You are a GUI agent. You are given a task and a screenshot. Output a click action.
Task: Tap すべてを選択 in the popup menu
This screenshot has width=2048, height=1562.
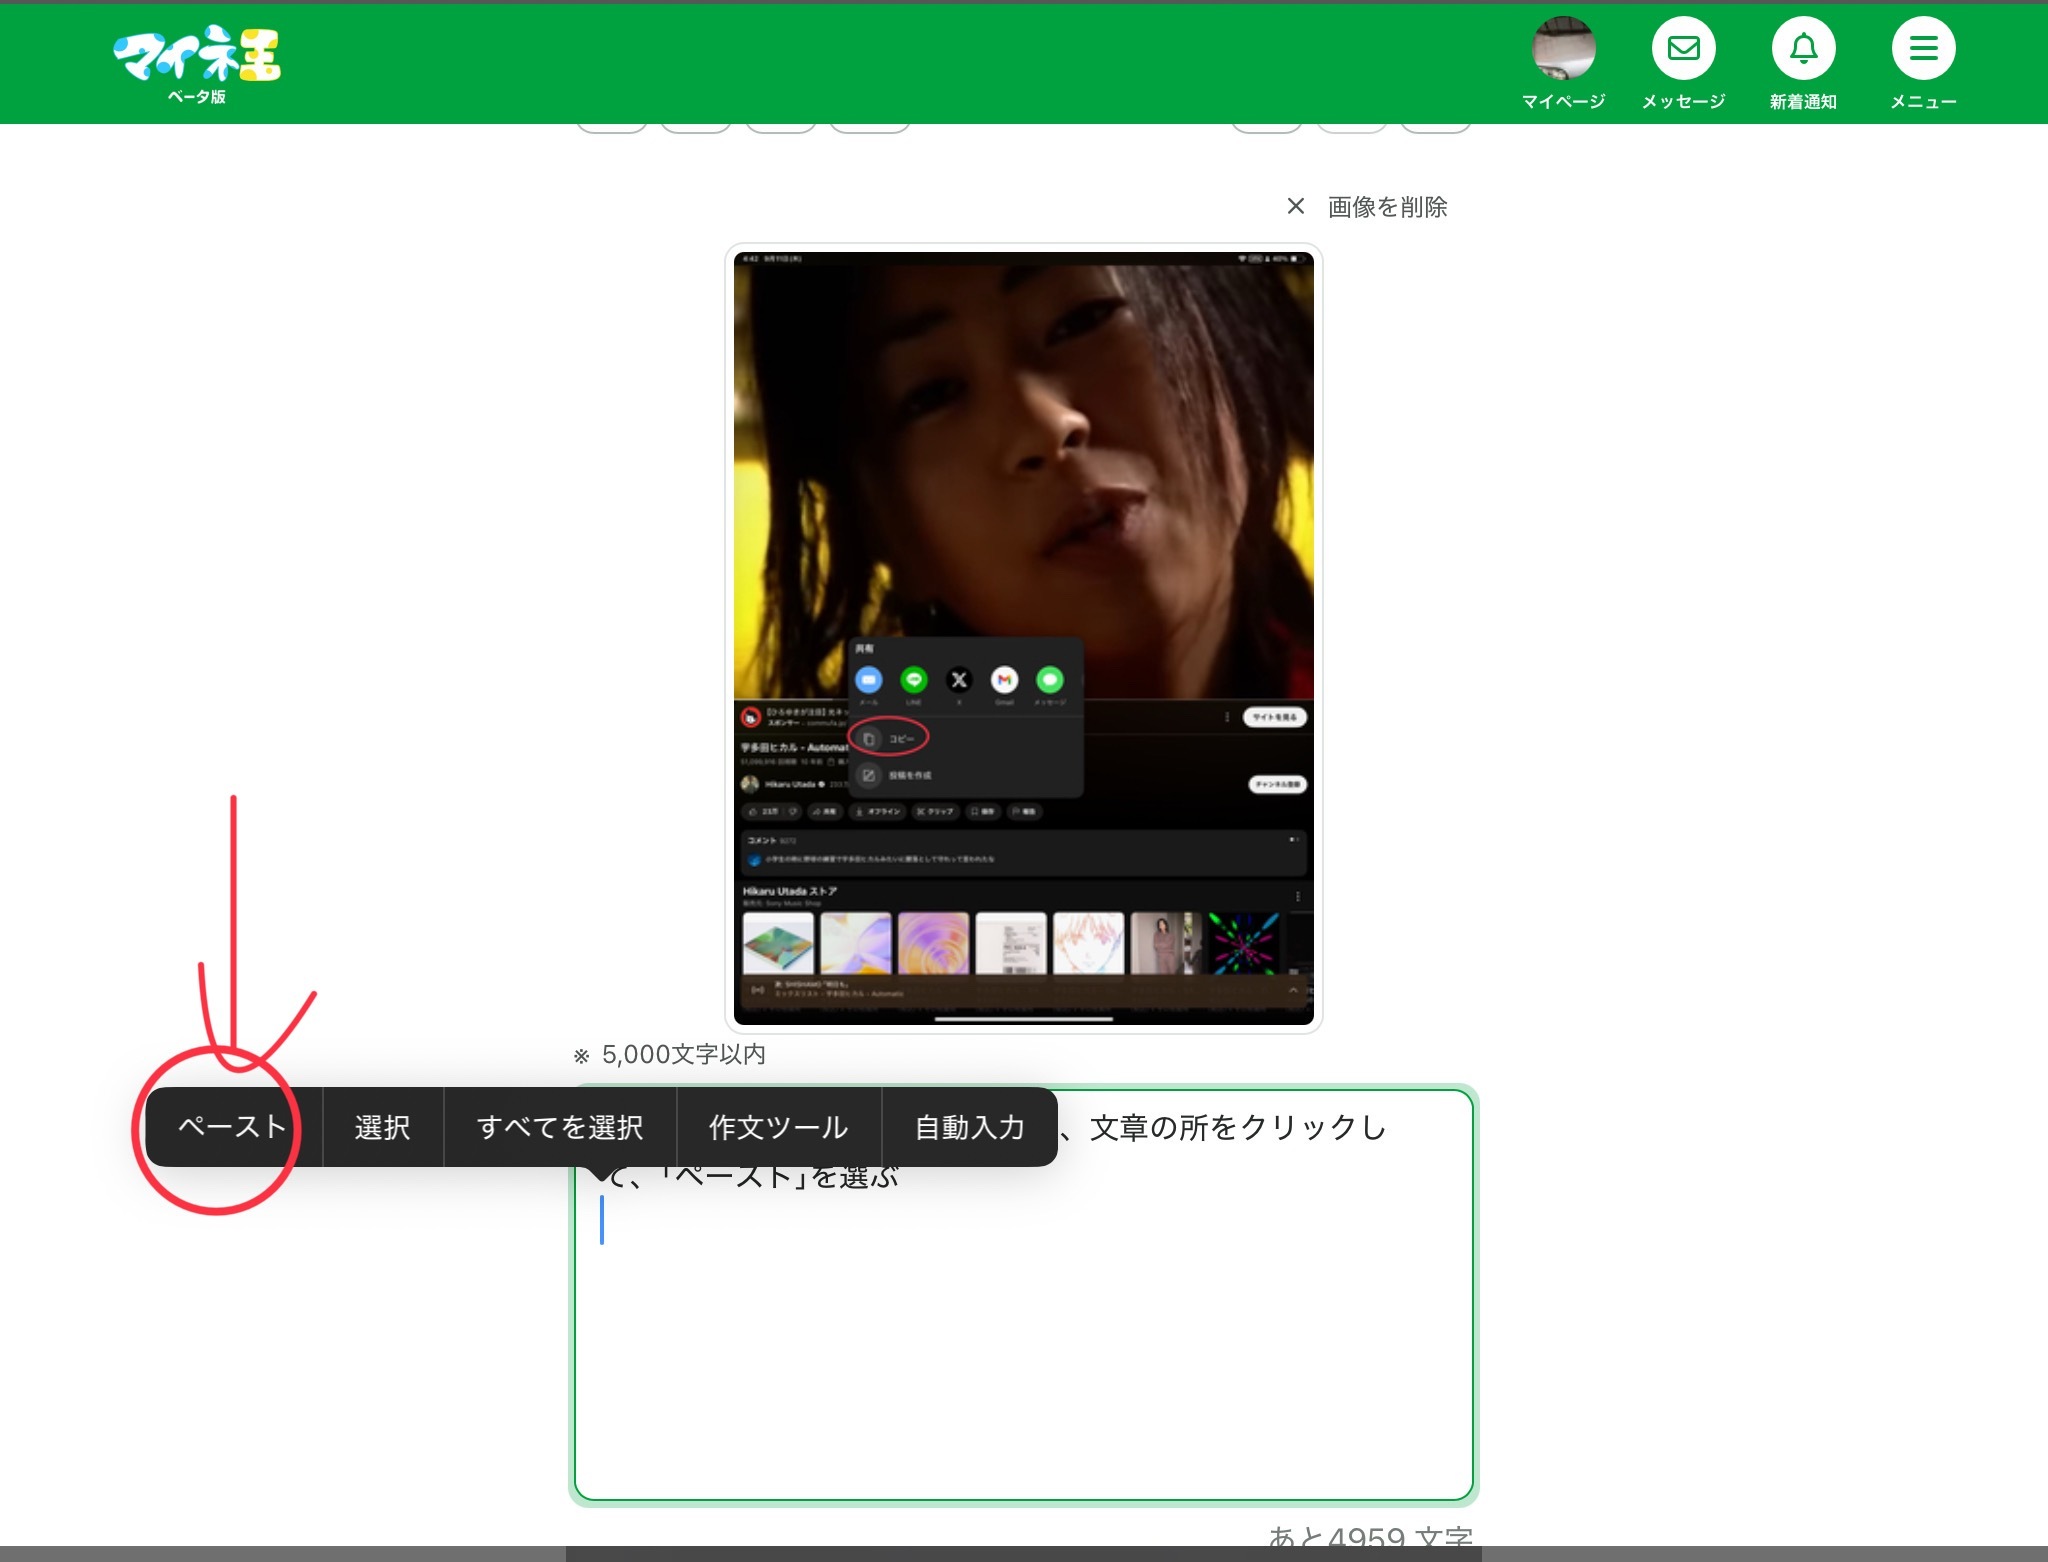pos(560,1127)
